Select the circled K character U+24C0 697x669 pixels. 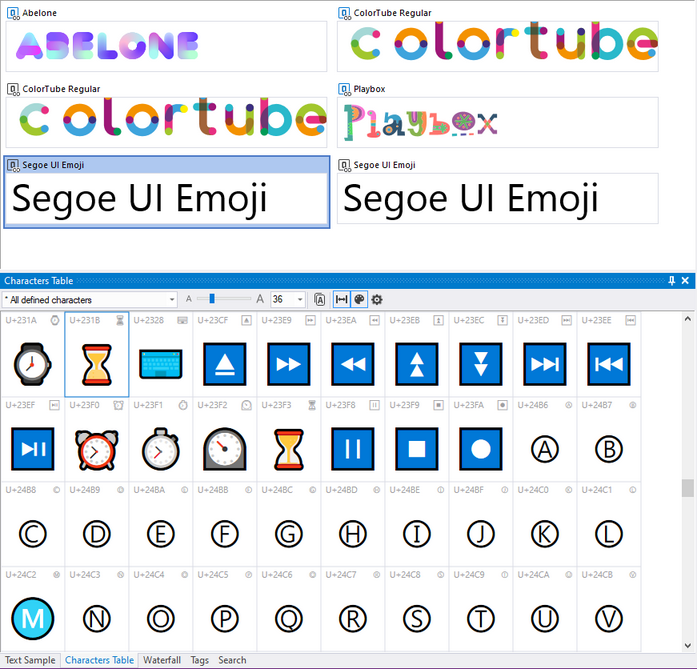click(x=545, y=524)
